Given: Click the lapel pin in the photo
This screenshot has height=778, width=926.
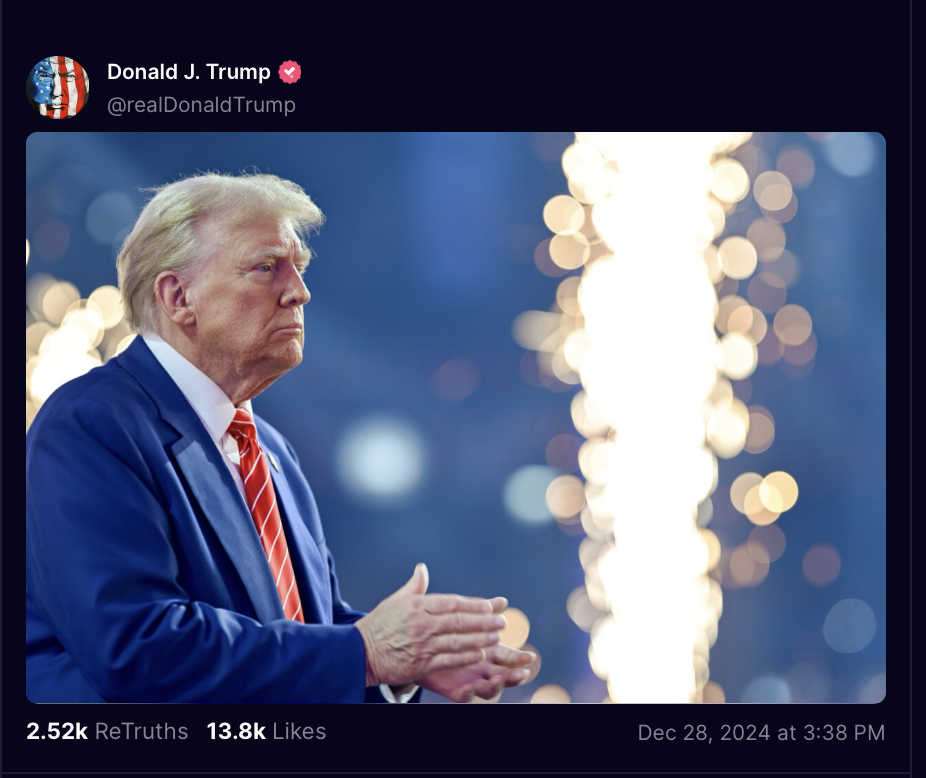Looking at the screenshot, I should point(273,461).
